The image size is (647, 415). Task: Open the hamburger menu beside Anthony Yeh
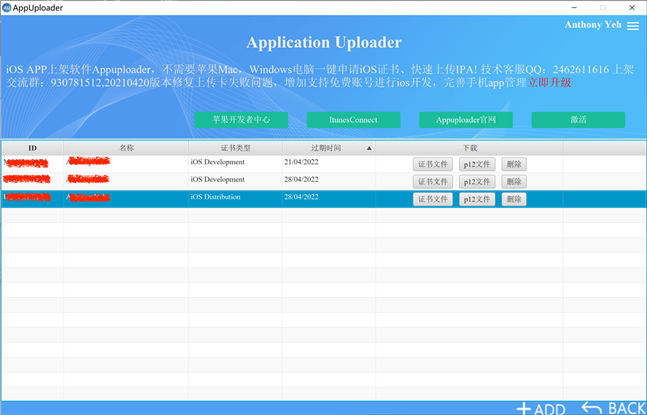pyautogui.click(x=633, y=26)
